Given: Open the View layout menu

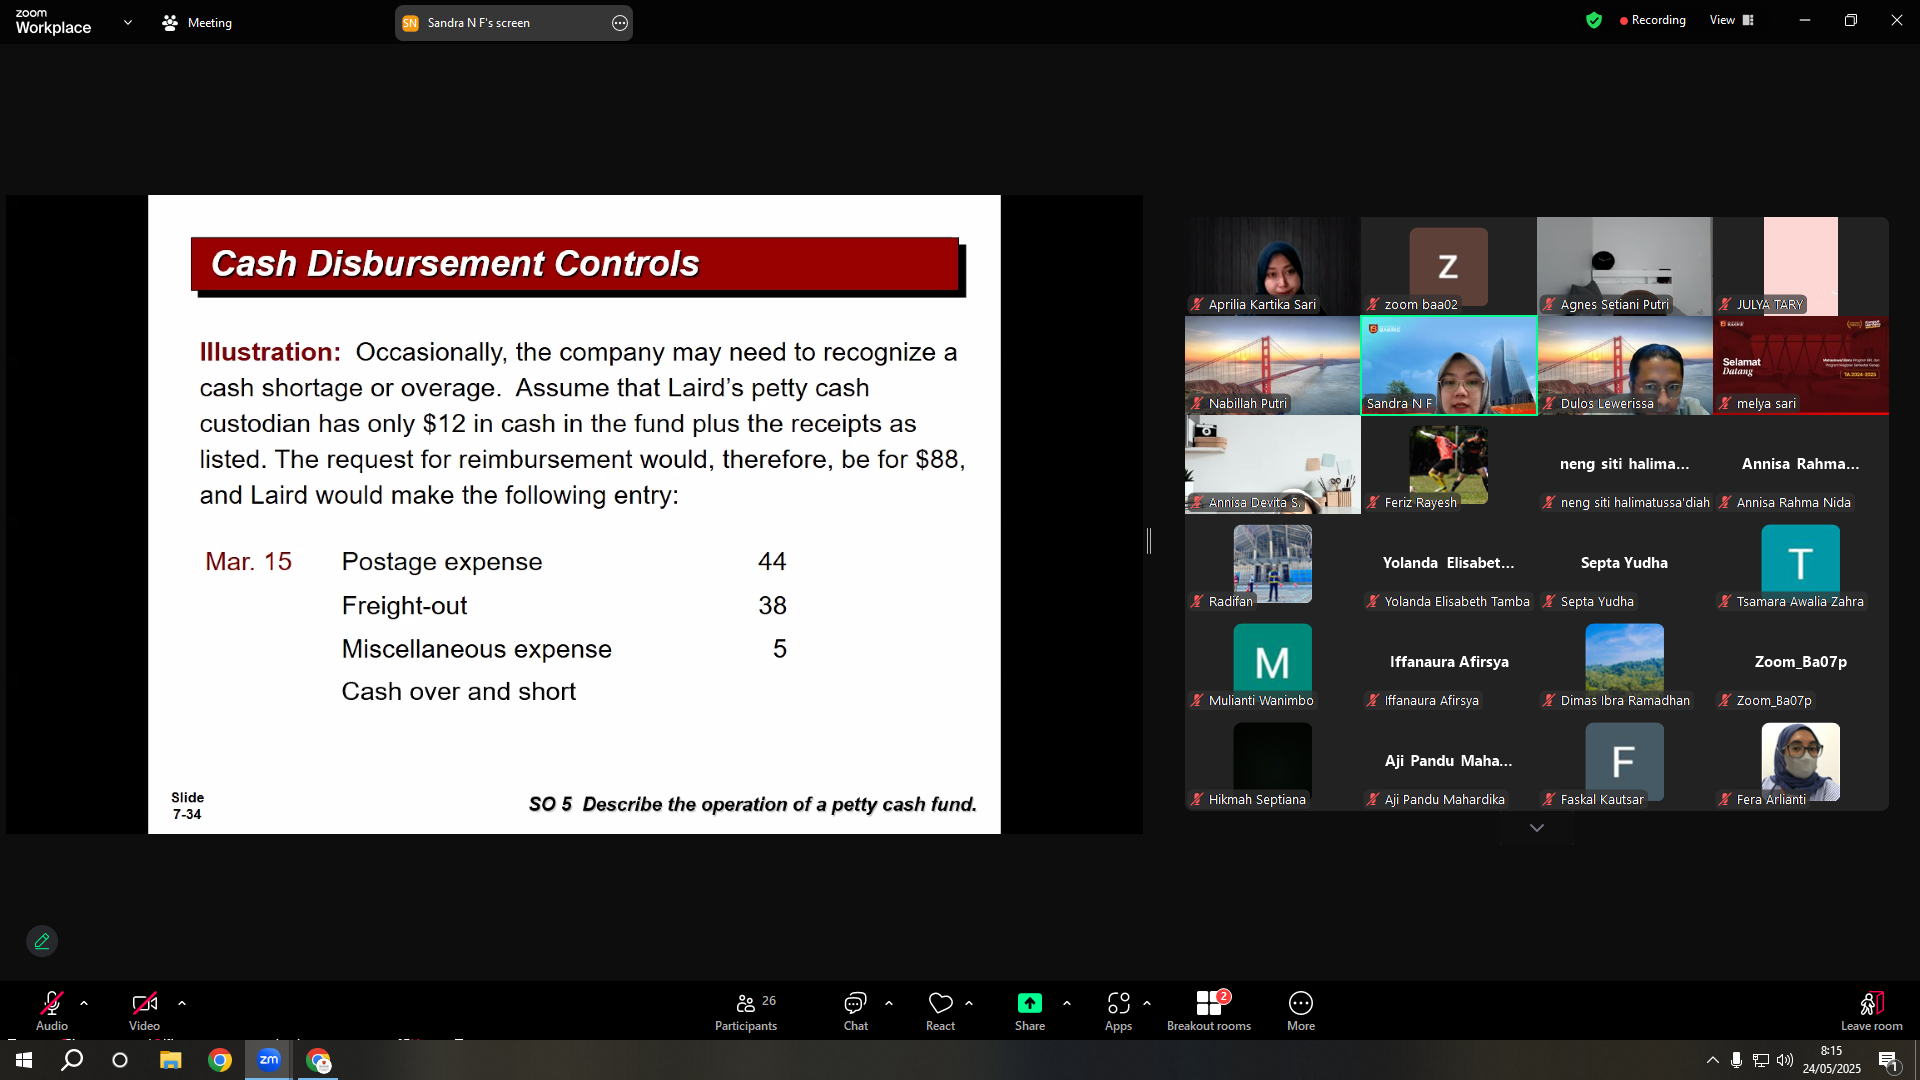Looking at the screenshot, I should click(x=1732, y=20).
